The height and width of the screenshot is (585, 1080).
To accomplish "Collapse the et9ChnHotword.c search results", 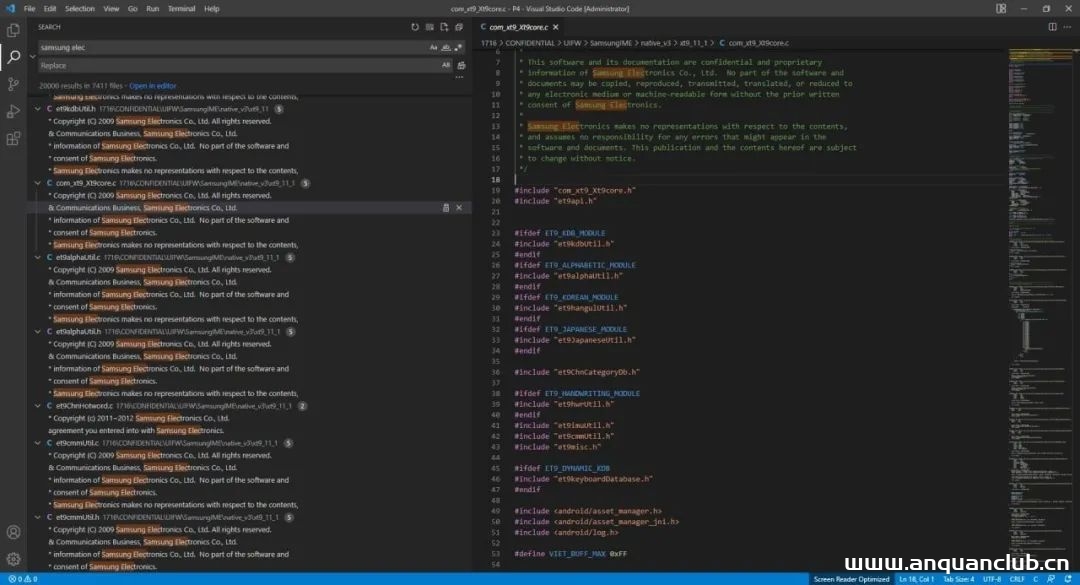I will tap(38, 406).
